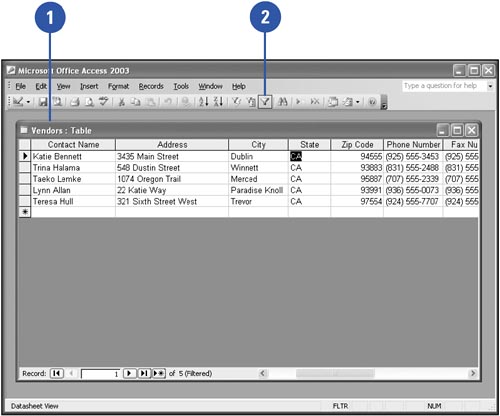Open the Window menu
The image size is (500, 416).
point(210,86)
